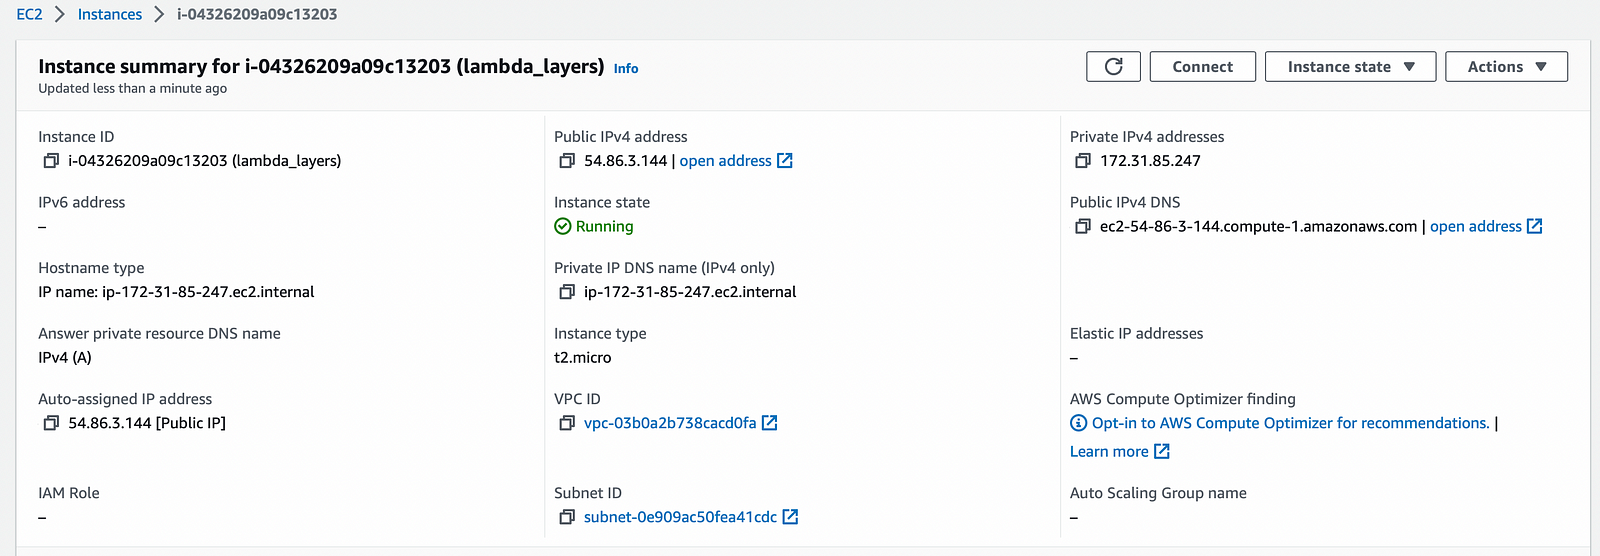This screenshot has width=1600, height=556.
Task: Copy the Private IPv4 address 172.31.85.247
Action: click(x=1082, y=161)
